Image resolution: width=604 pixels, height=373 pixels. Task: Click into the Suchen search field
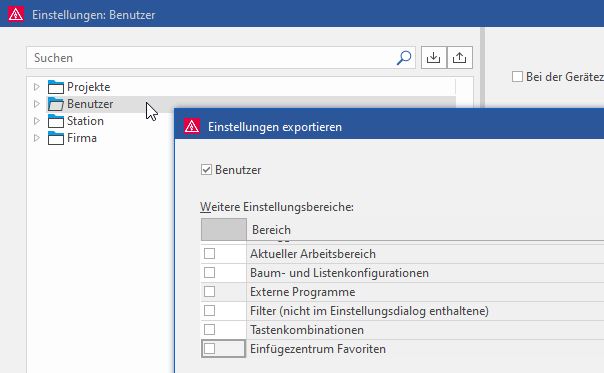[x=212, y=58]
